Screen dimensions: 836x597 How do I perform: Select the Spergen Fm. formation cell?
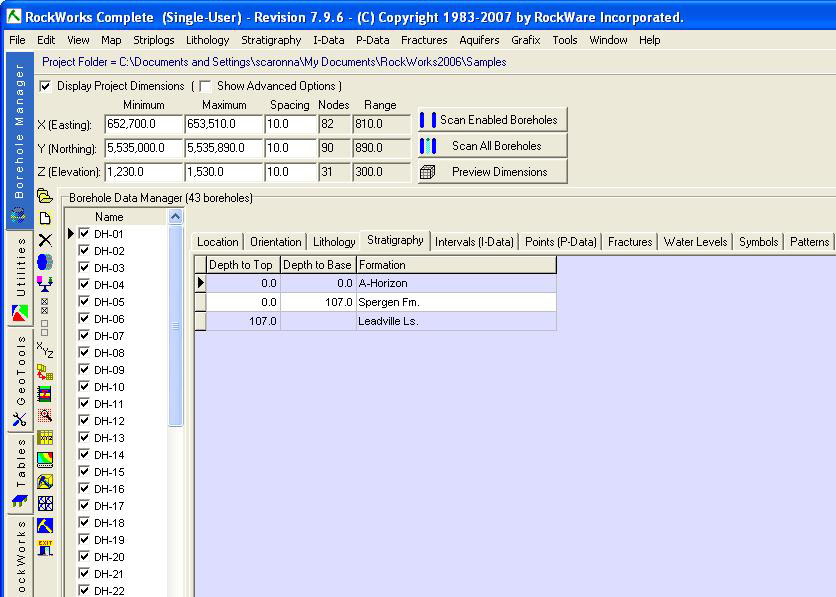[456, 302]
